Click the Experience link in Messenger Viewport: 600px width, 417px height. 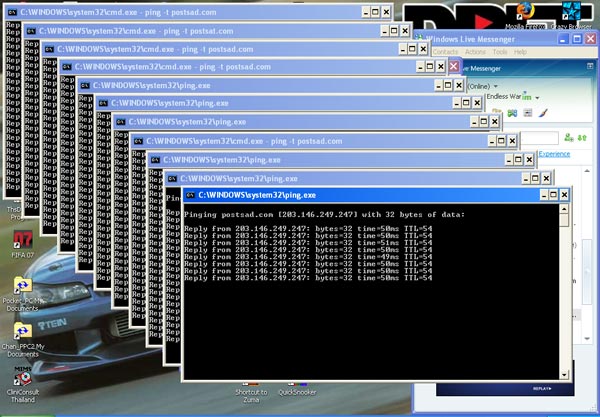[x=554, y=154]
